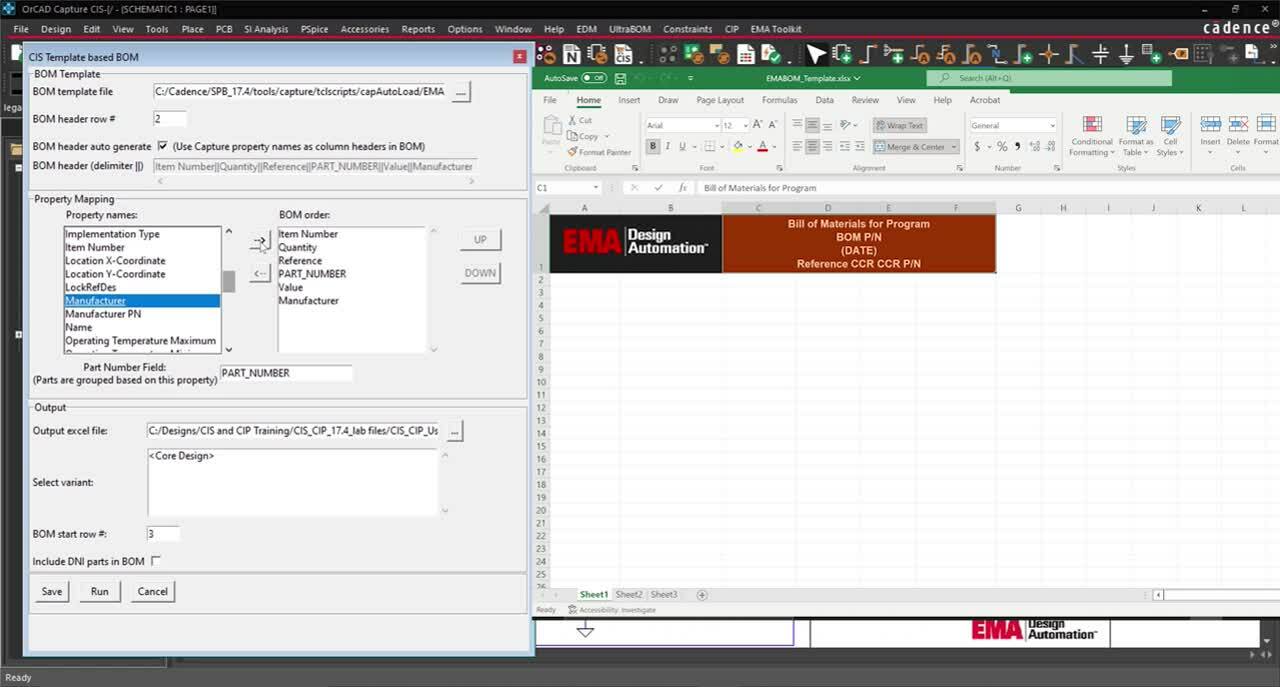The width and height of the screenshot is (1280, 687).
Task: Click the Run button in the BOM dialog
Action: (x=99, y=591)
